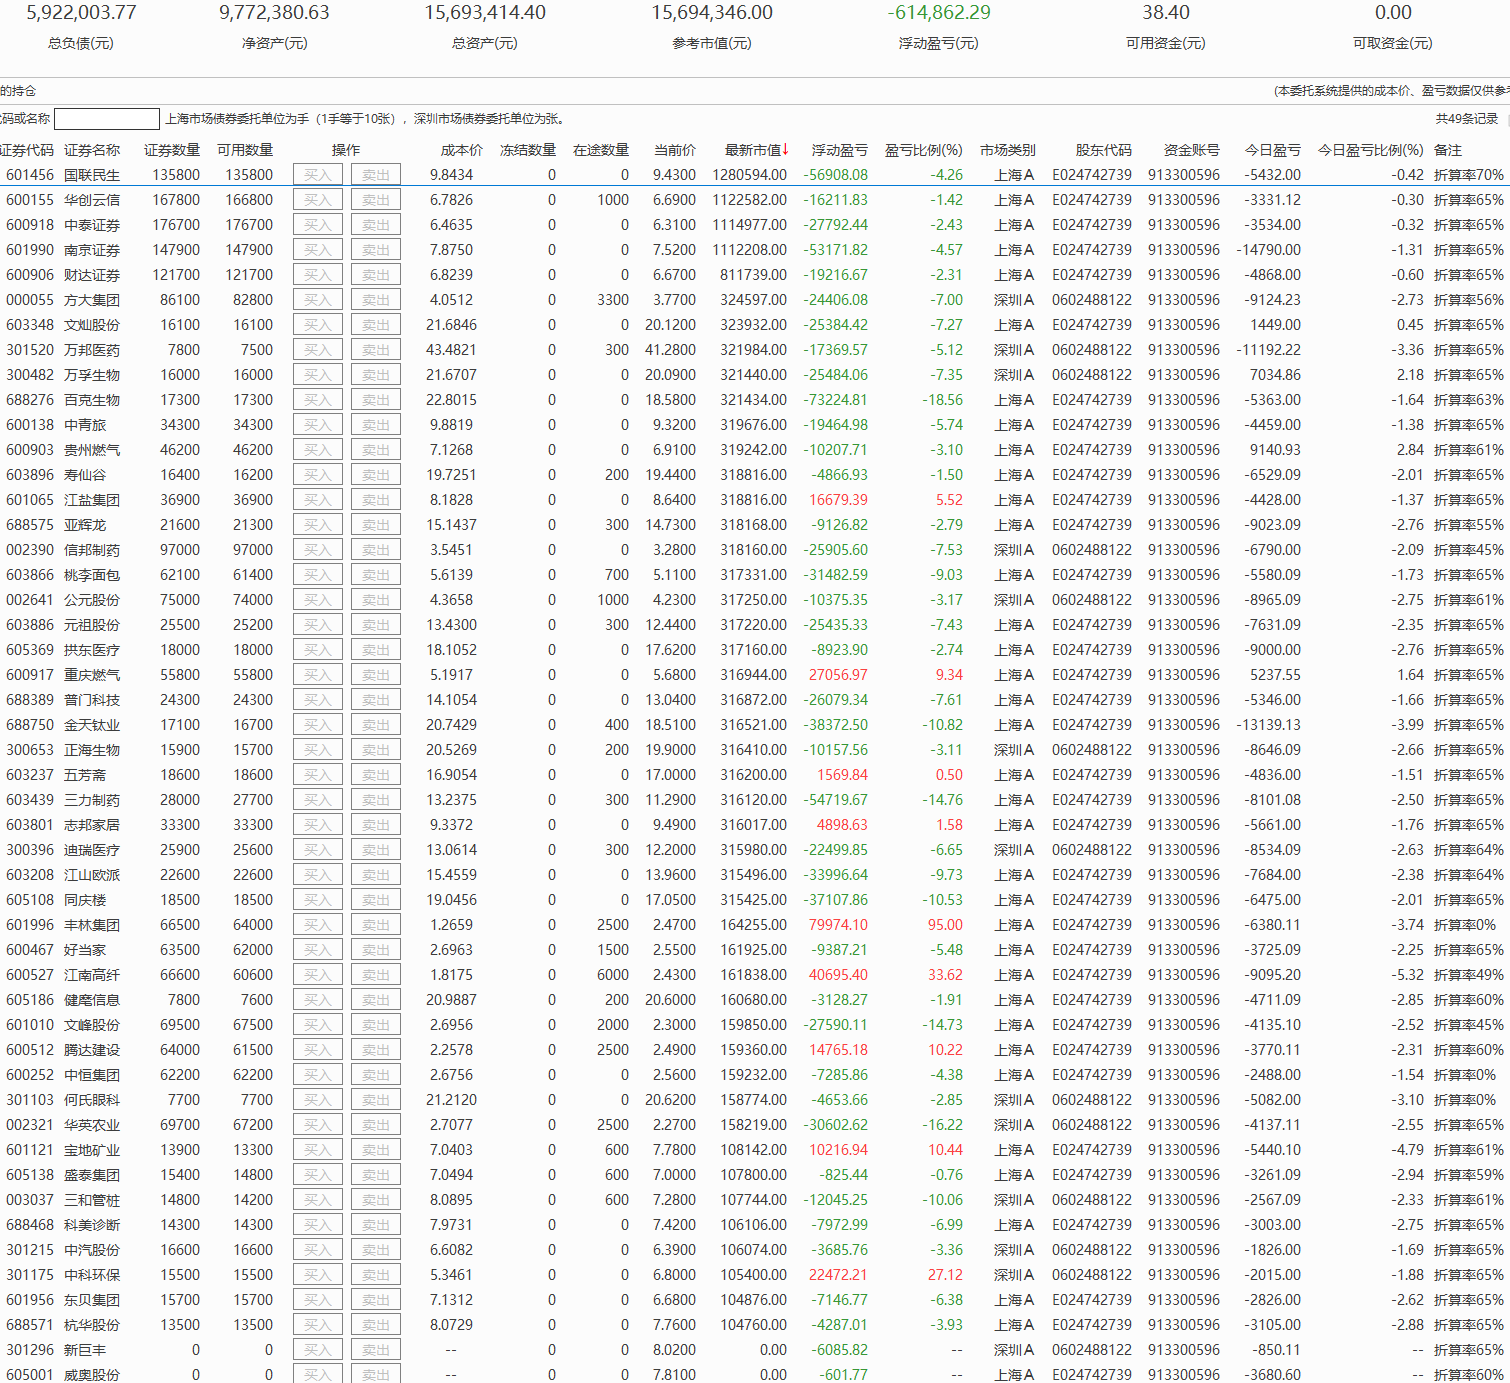The width and height of the screenshot is (1510, 1383).
Task: Sort by 在途数量 column header
Action: pyautogui.click(x=601, y=150)
